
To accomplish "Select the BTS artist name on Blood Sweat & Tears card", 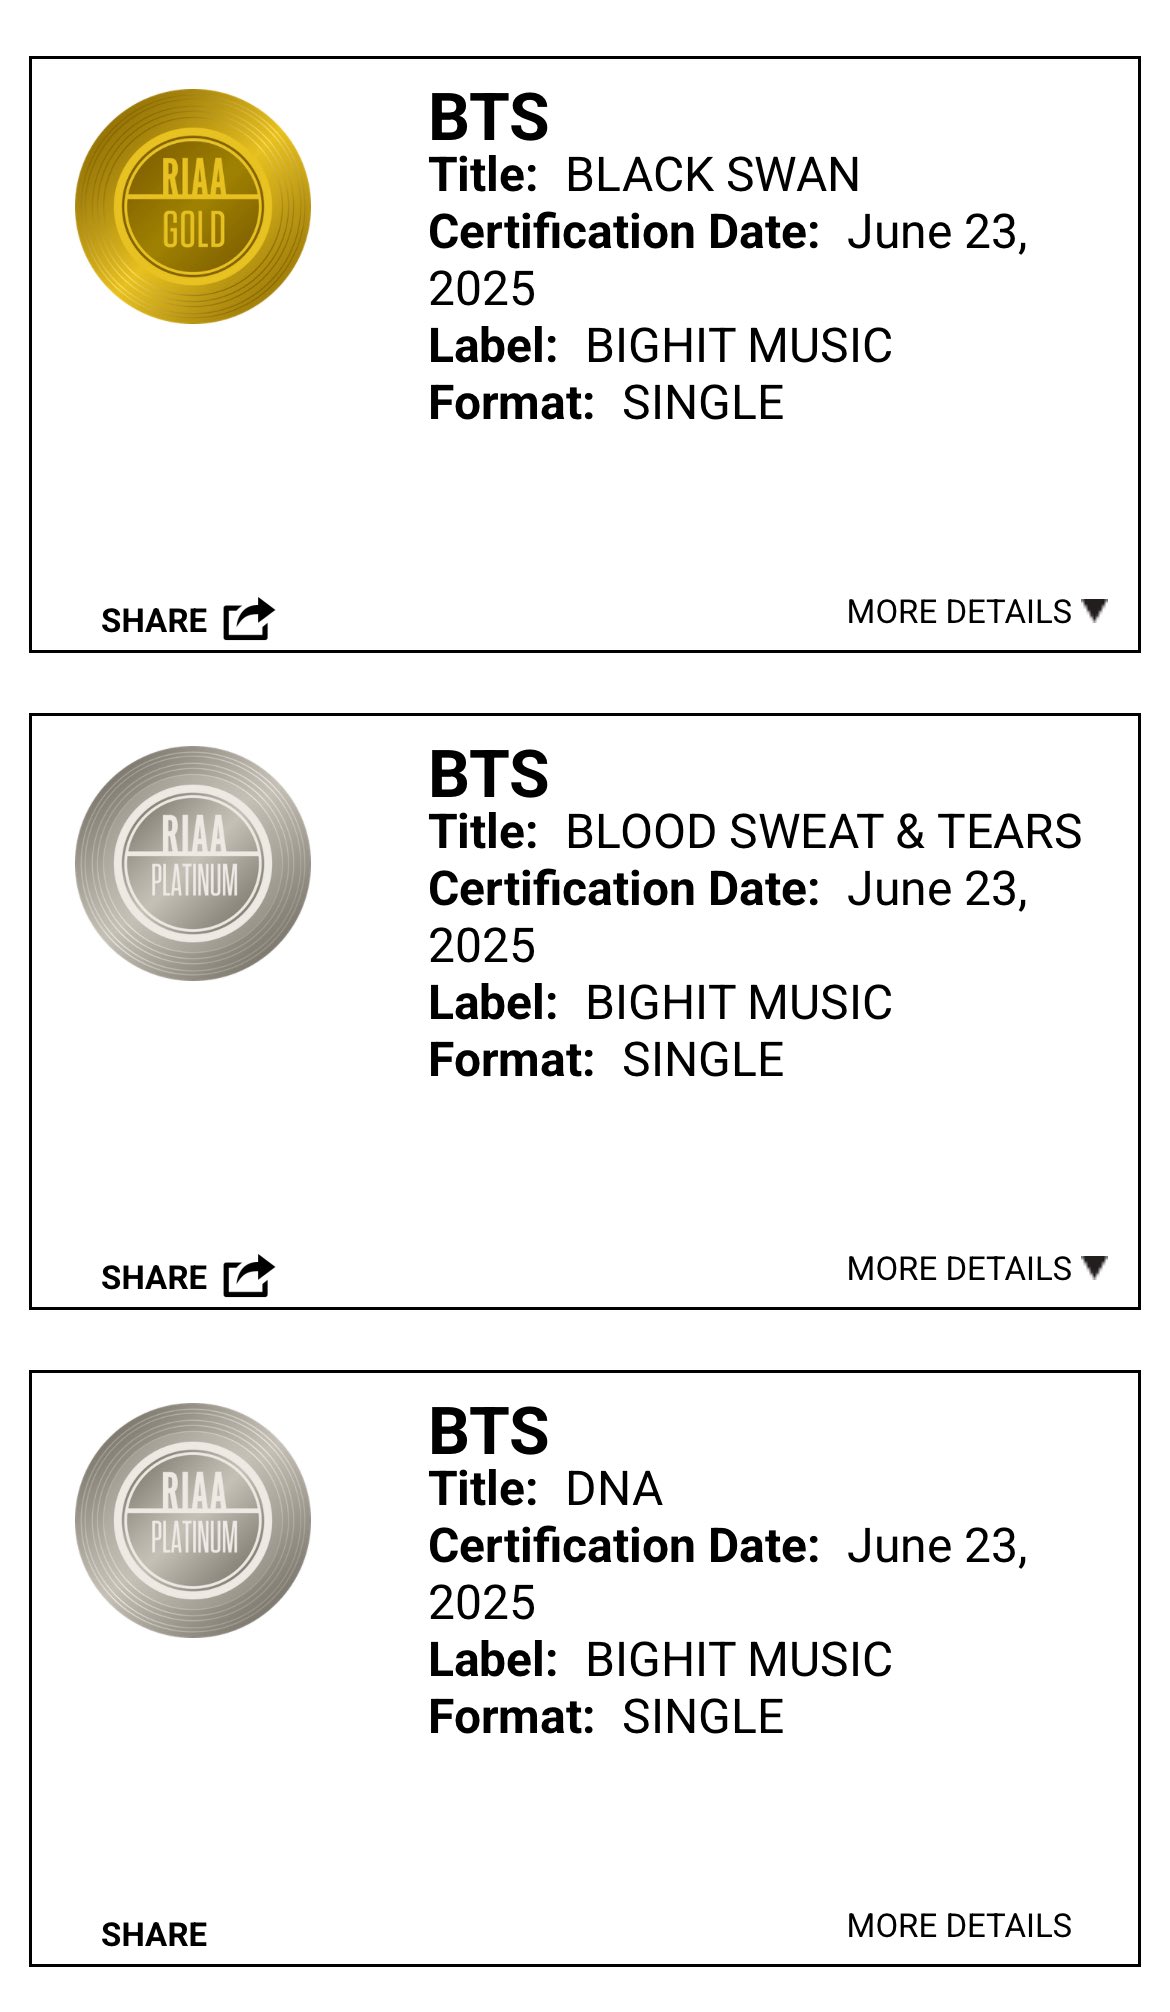I will [x=489, y=774].
